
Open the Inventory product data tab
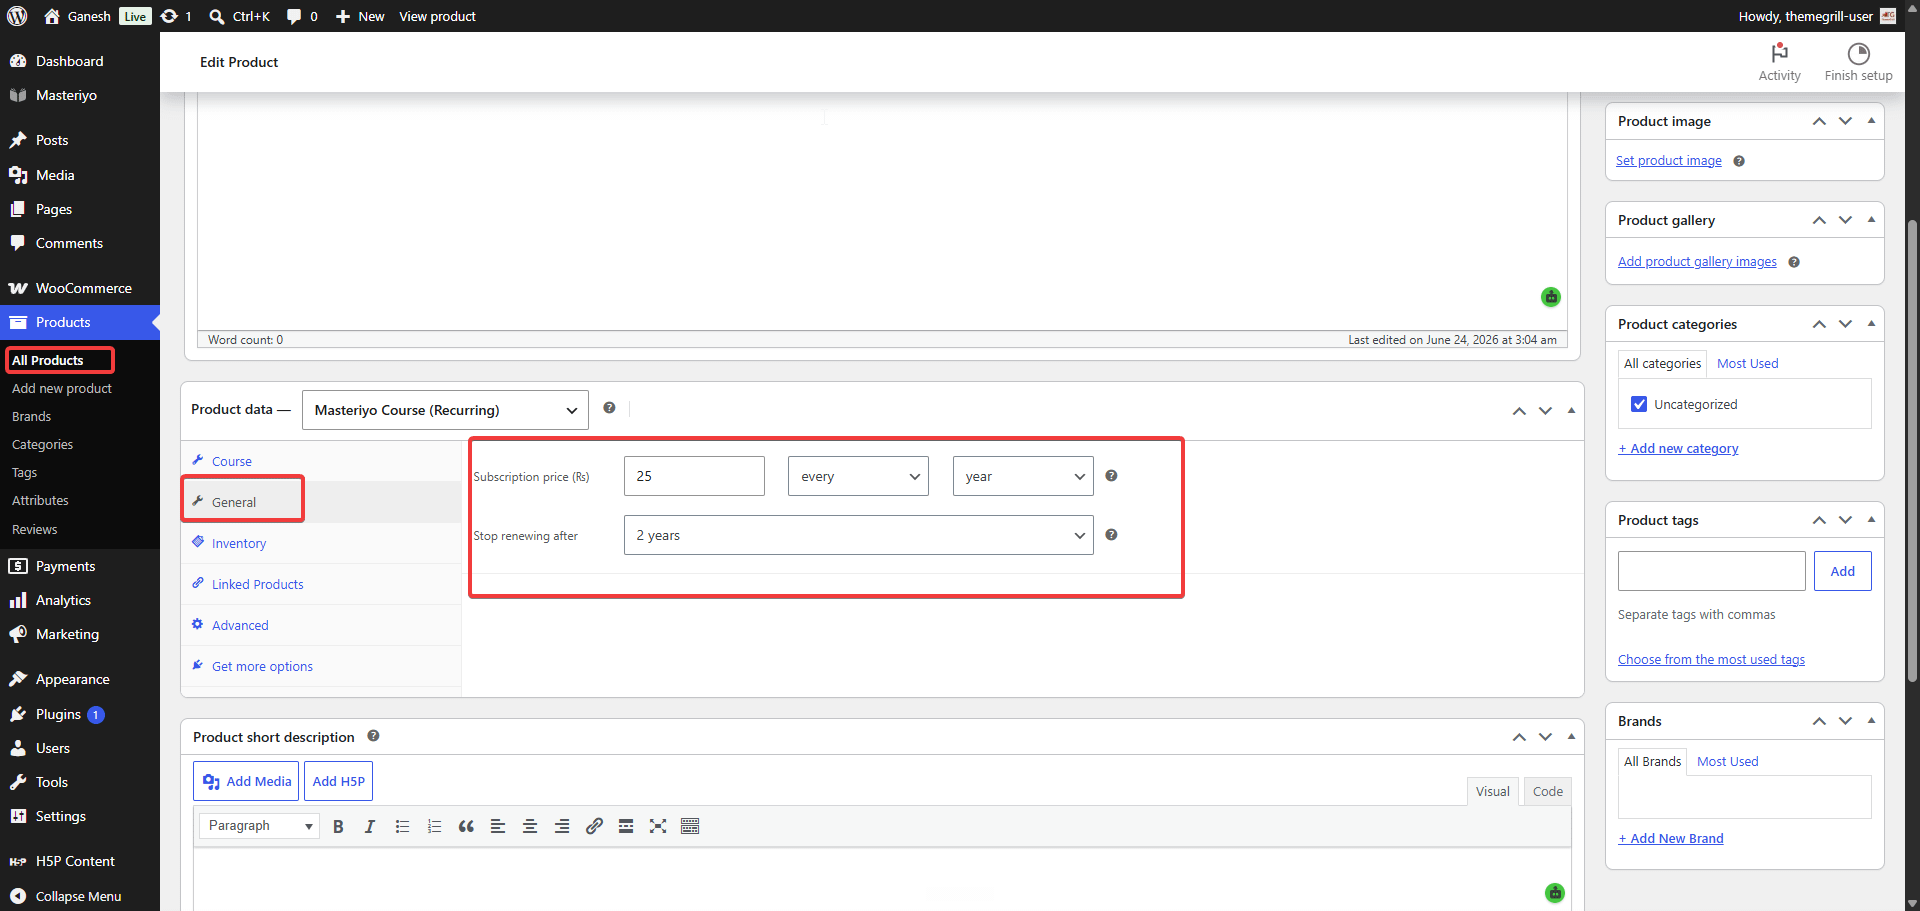tap(239, 543)
